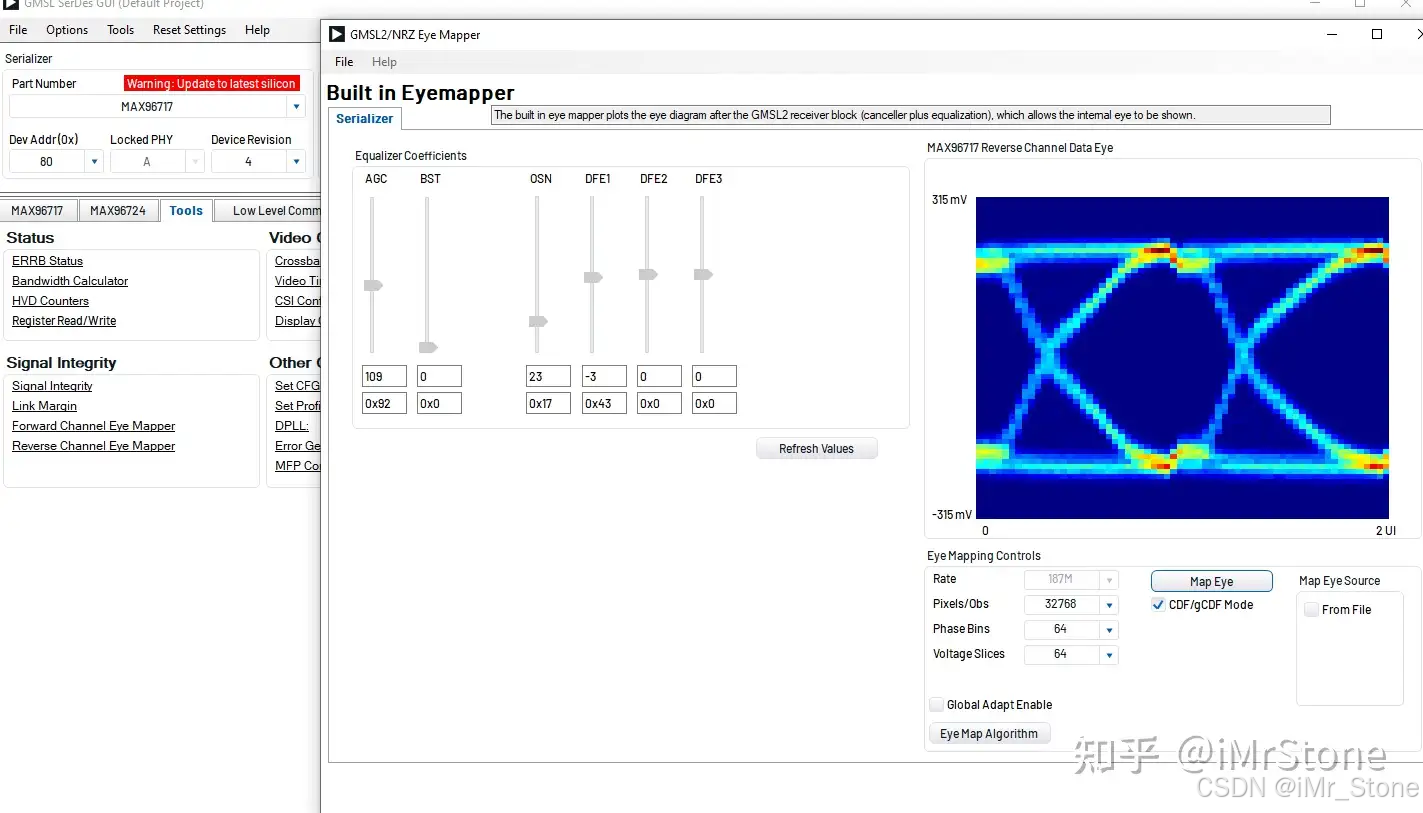1423x813 pixels.
Task: Open the Phase Bins dropdown
Action: point(1109,630)
